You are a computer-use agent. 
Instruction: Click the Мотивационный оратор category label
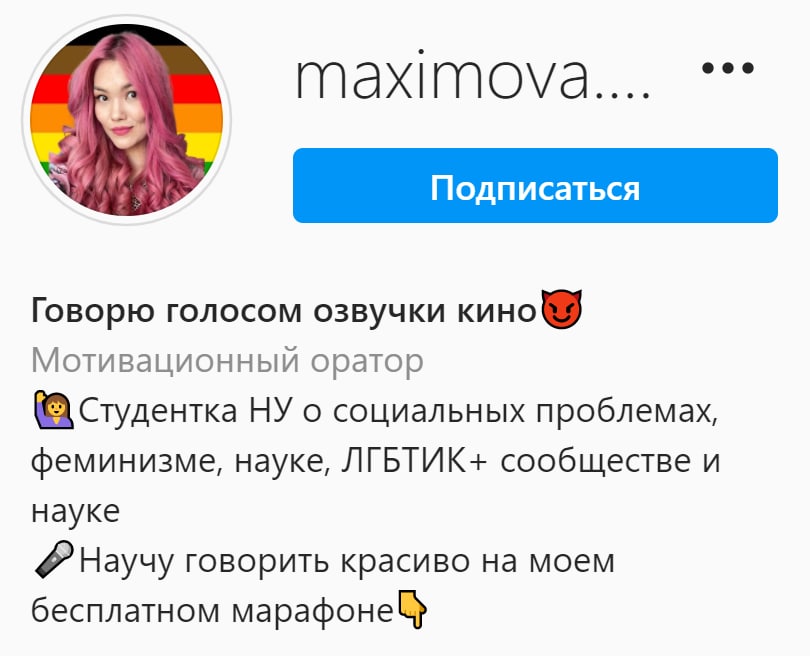(227, 361)
